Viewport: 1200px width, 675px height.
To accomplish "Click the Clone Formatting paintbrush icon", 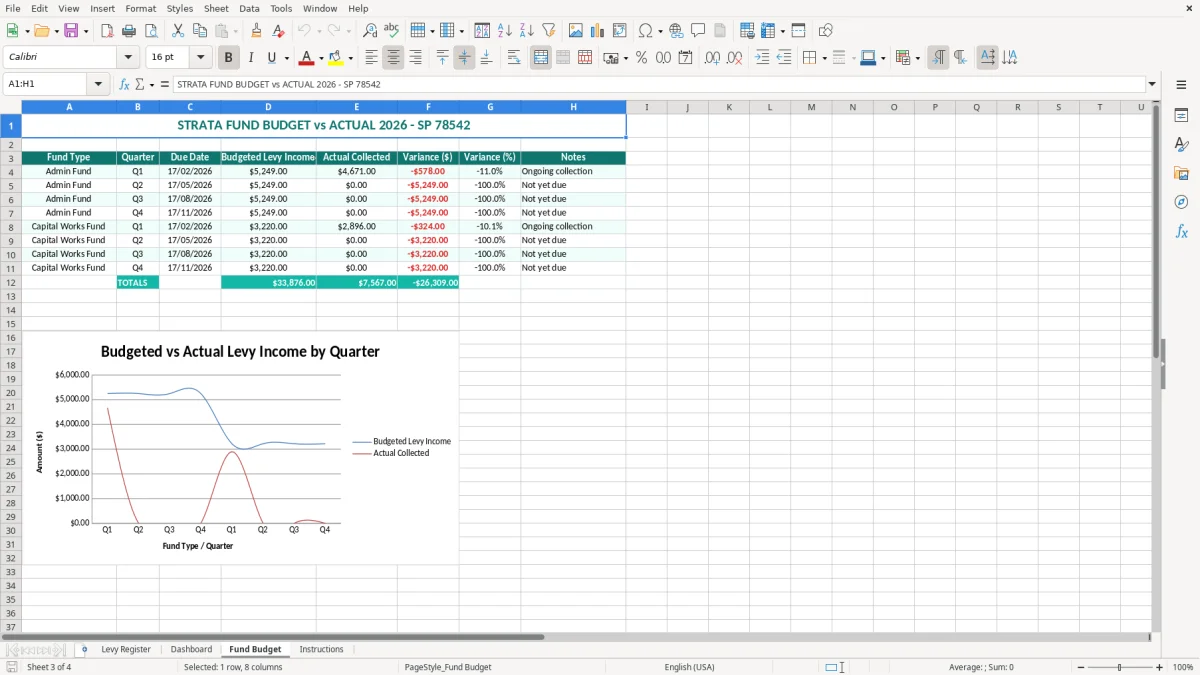I will pos(257,31).
